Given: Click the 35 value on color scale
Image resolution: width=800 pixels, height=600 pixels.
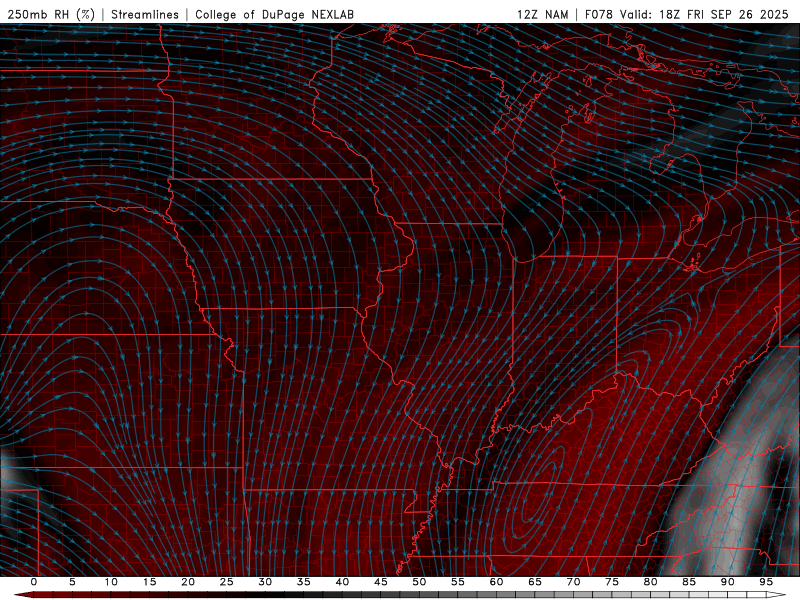Looking at the screenshot, I should click(x=304, y=582).
